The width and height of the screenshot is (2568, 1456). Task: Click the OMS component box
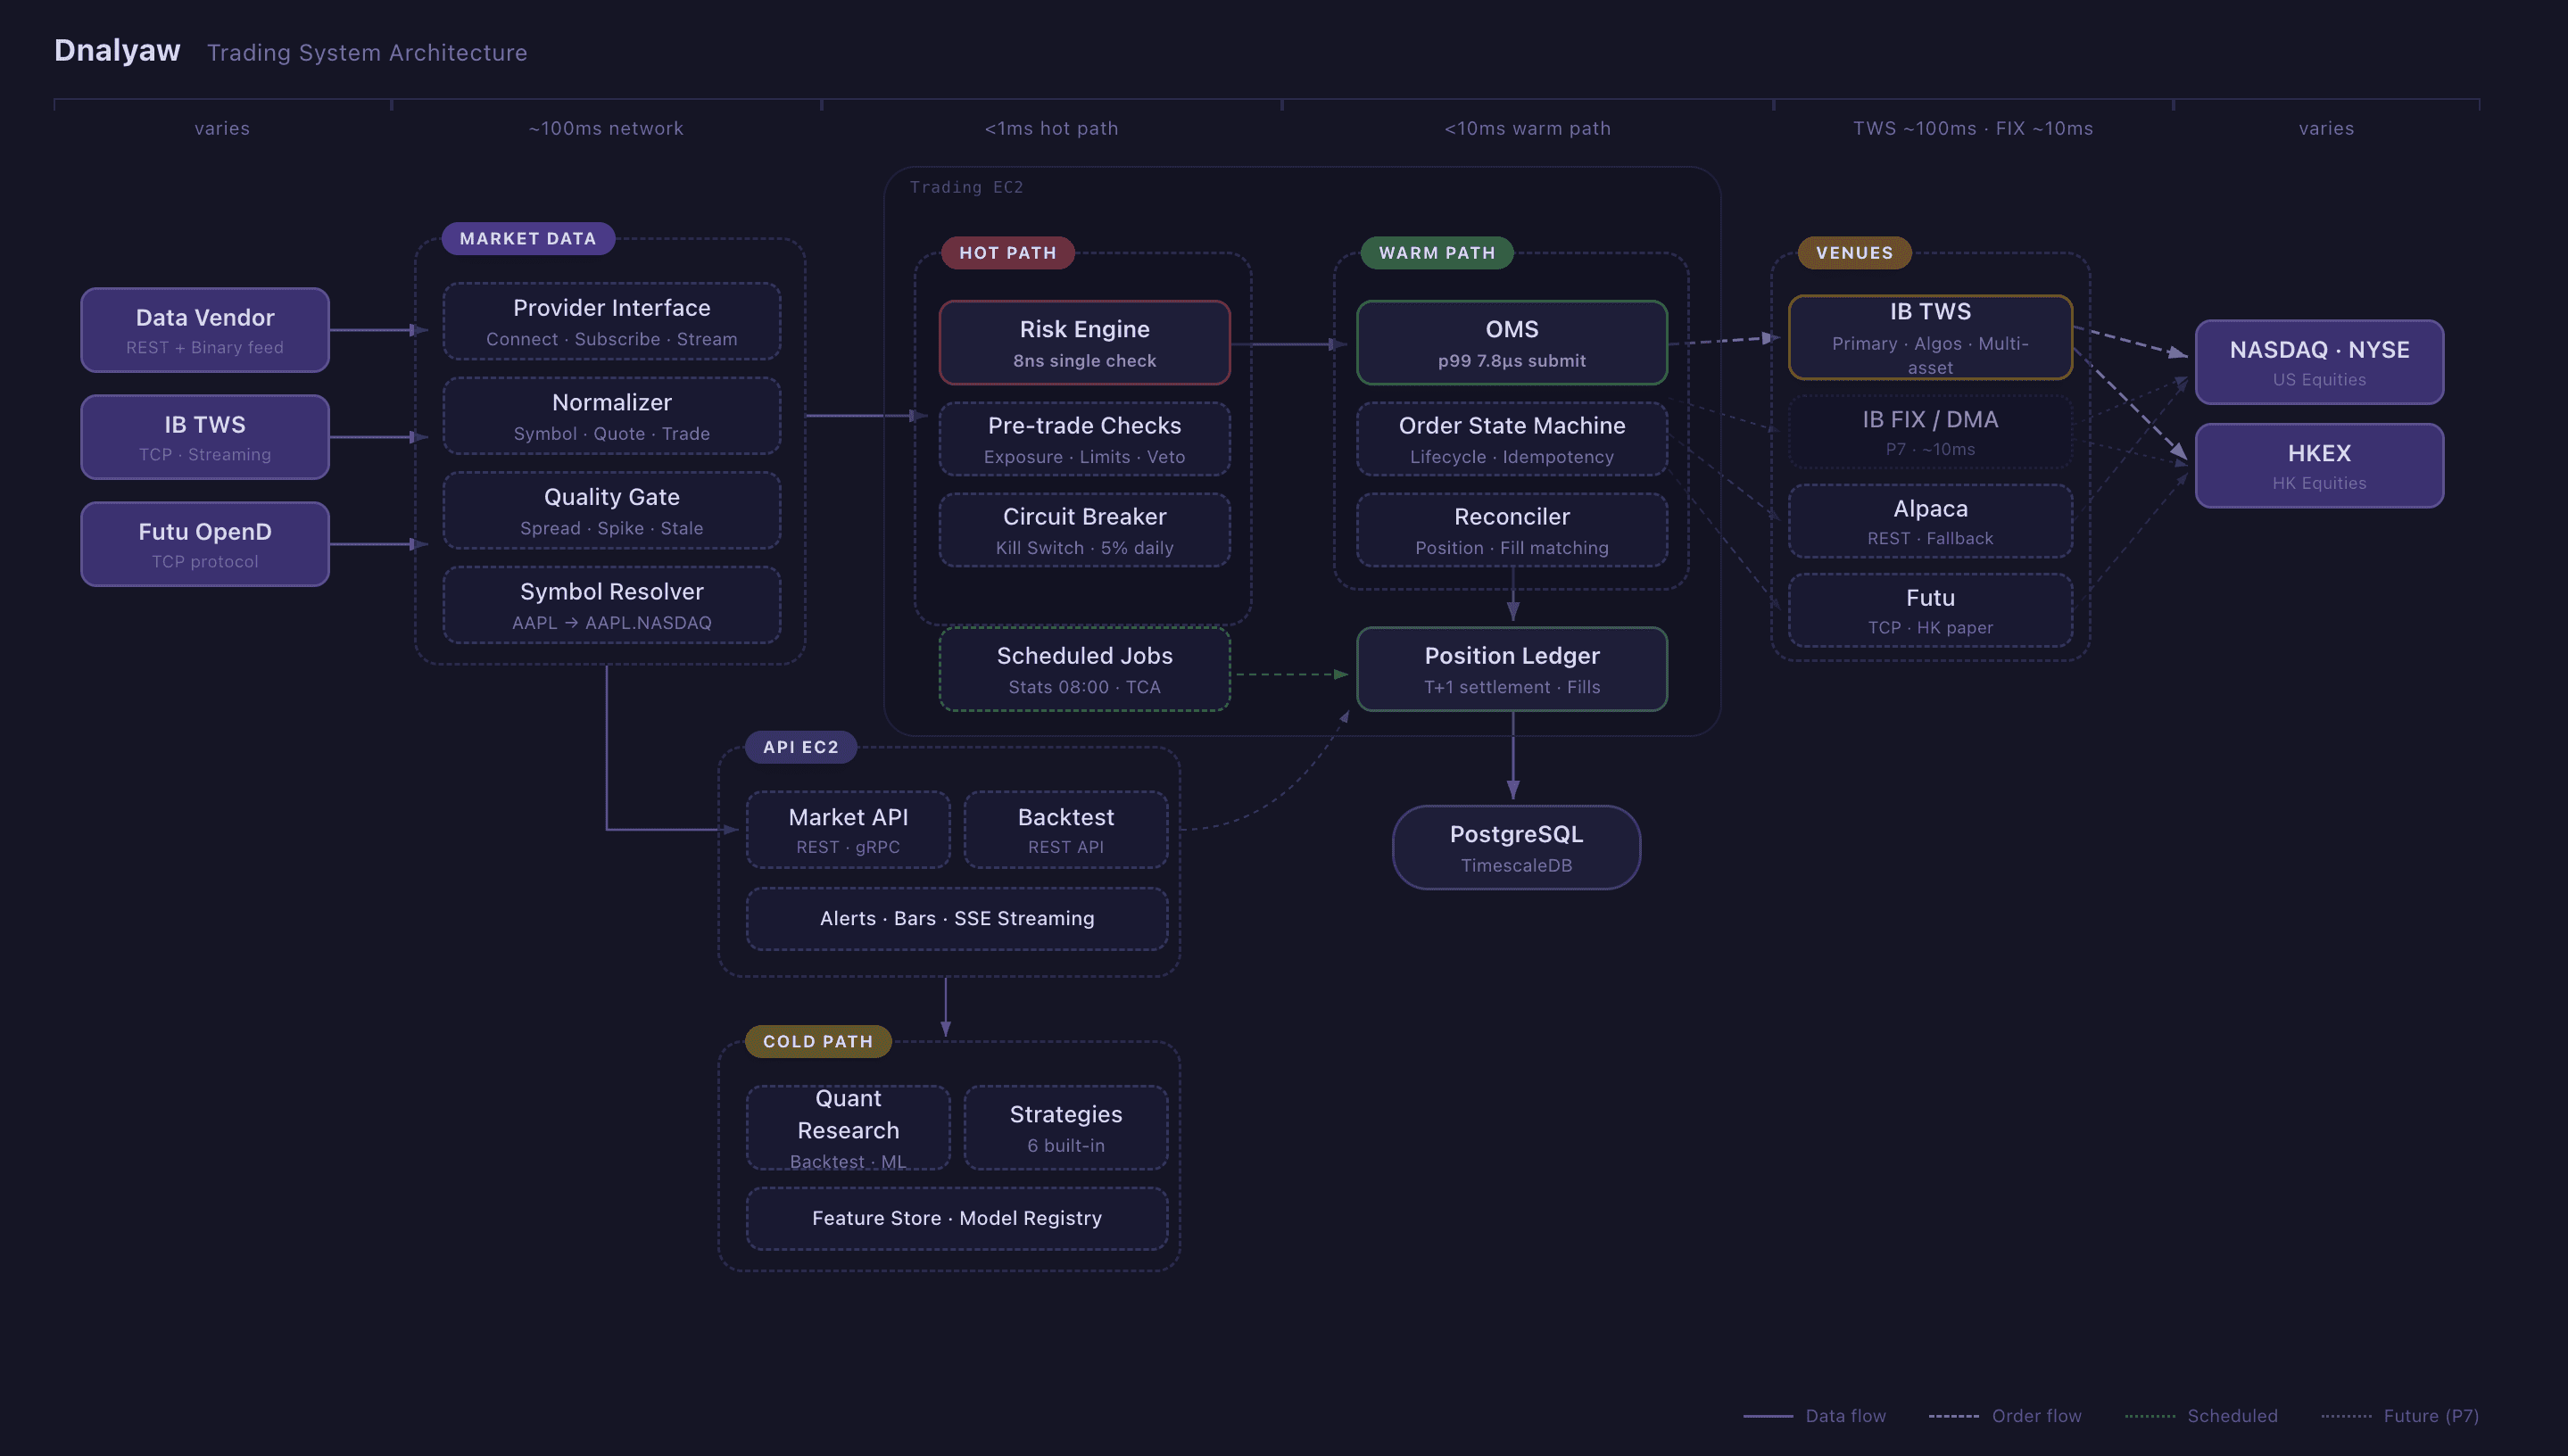(1511, 342)
